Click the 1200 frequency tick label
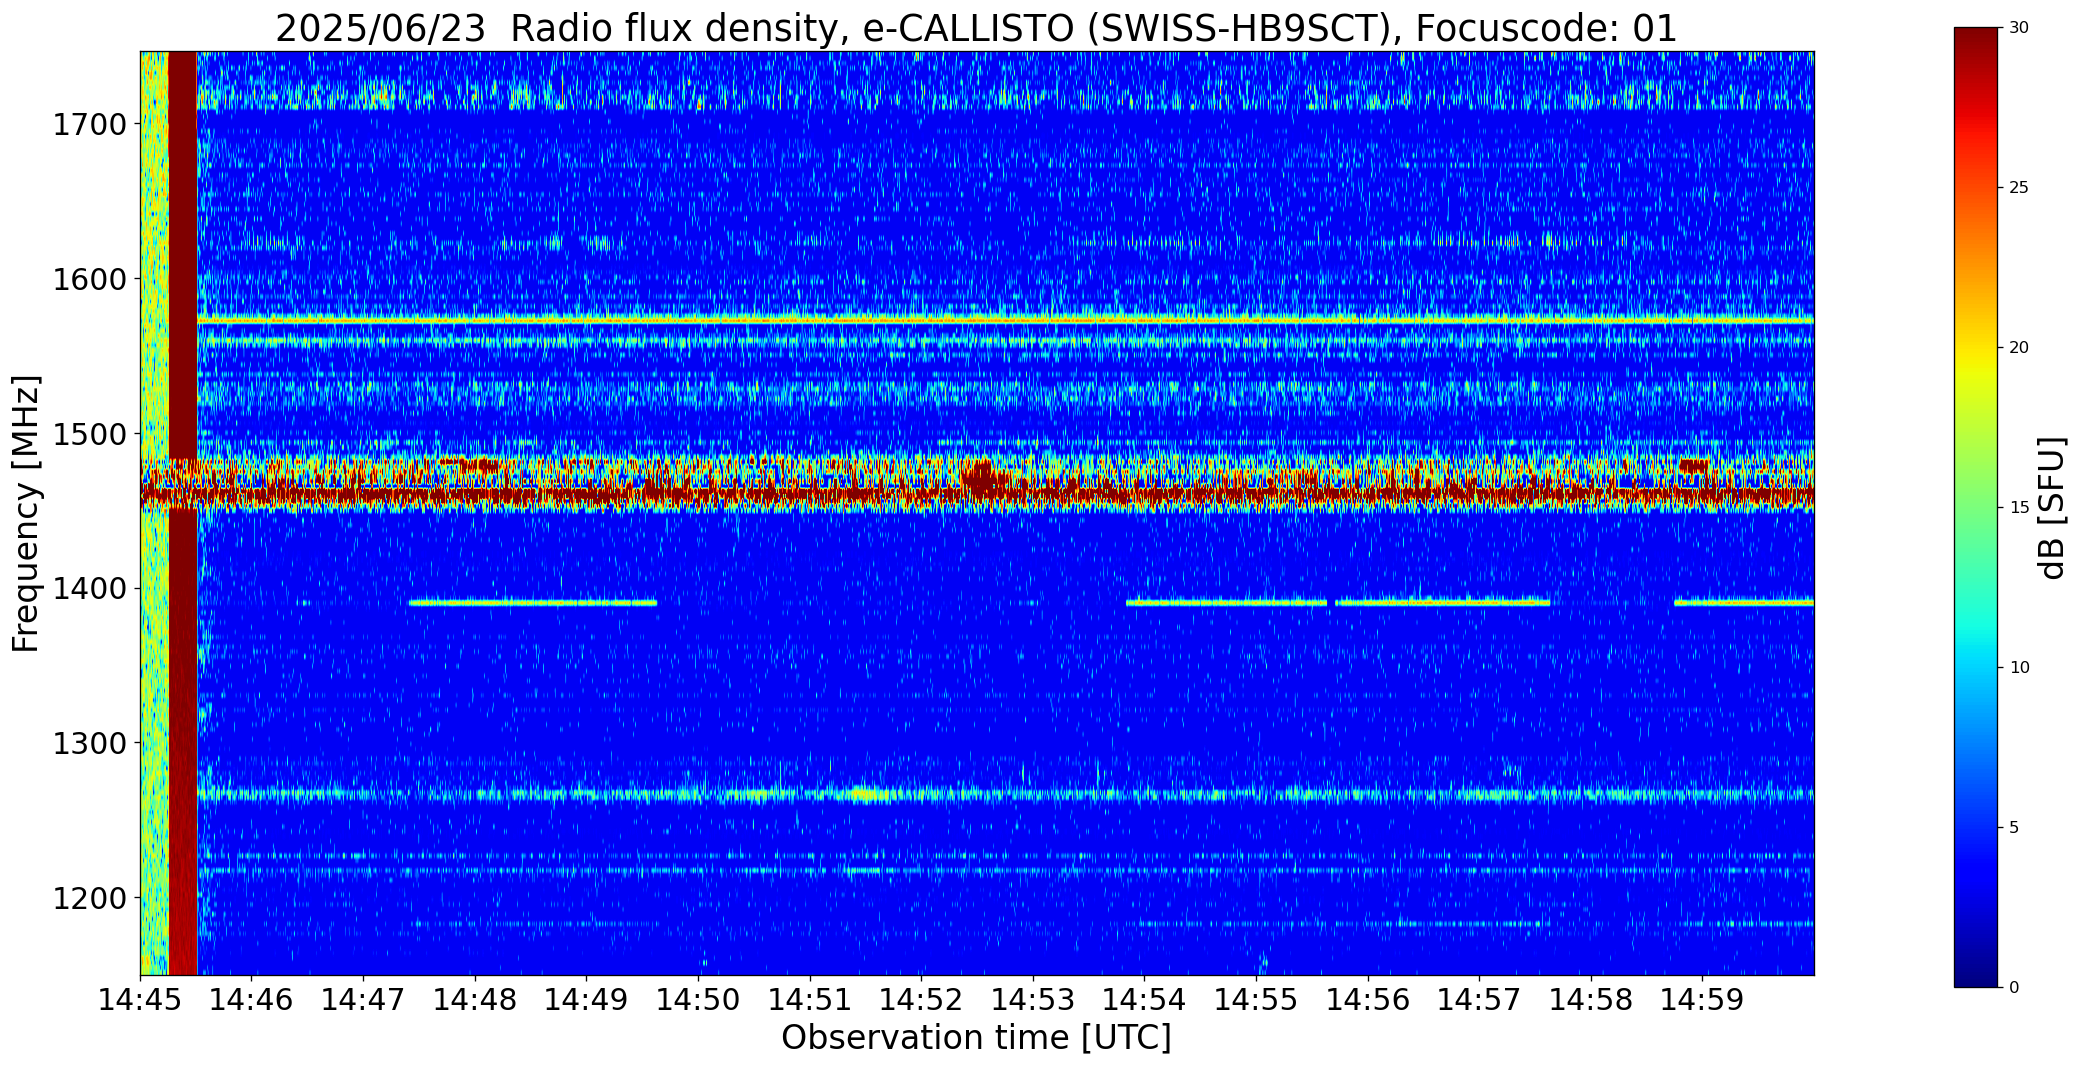This screenshot has width=2082, height=1067. click(90, 898)
